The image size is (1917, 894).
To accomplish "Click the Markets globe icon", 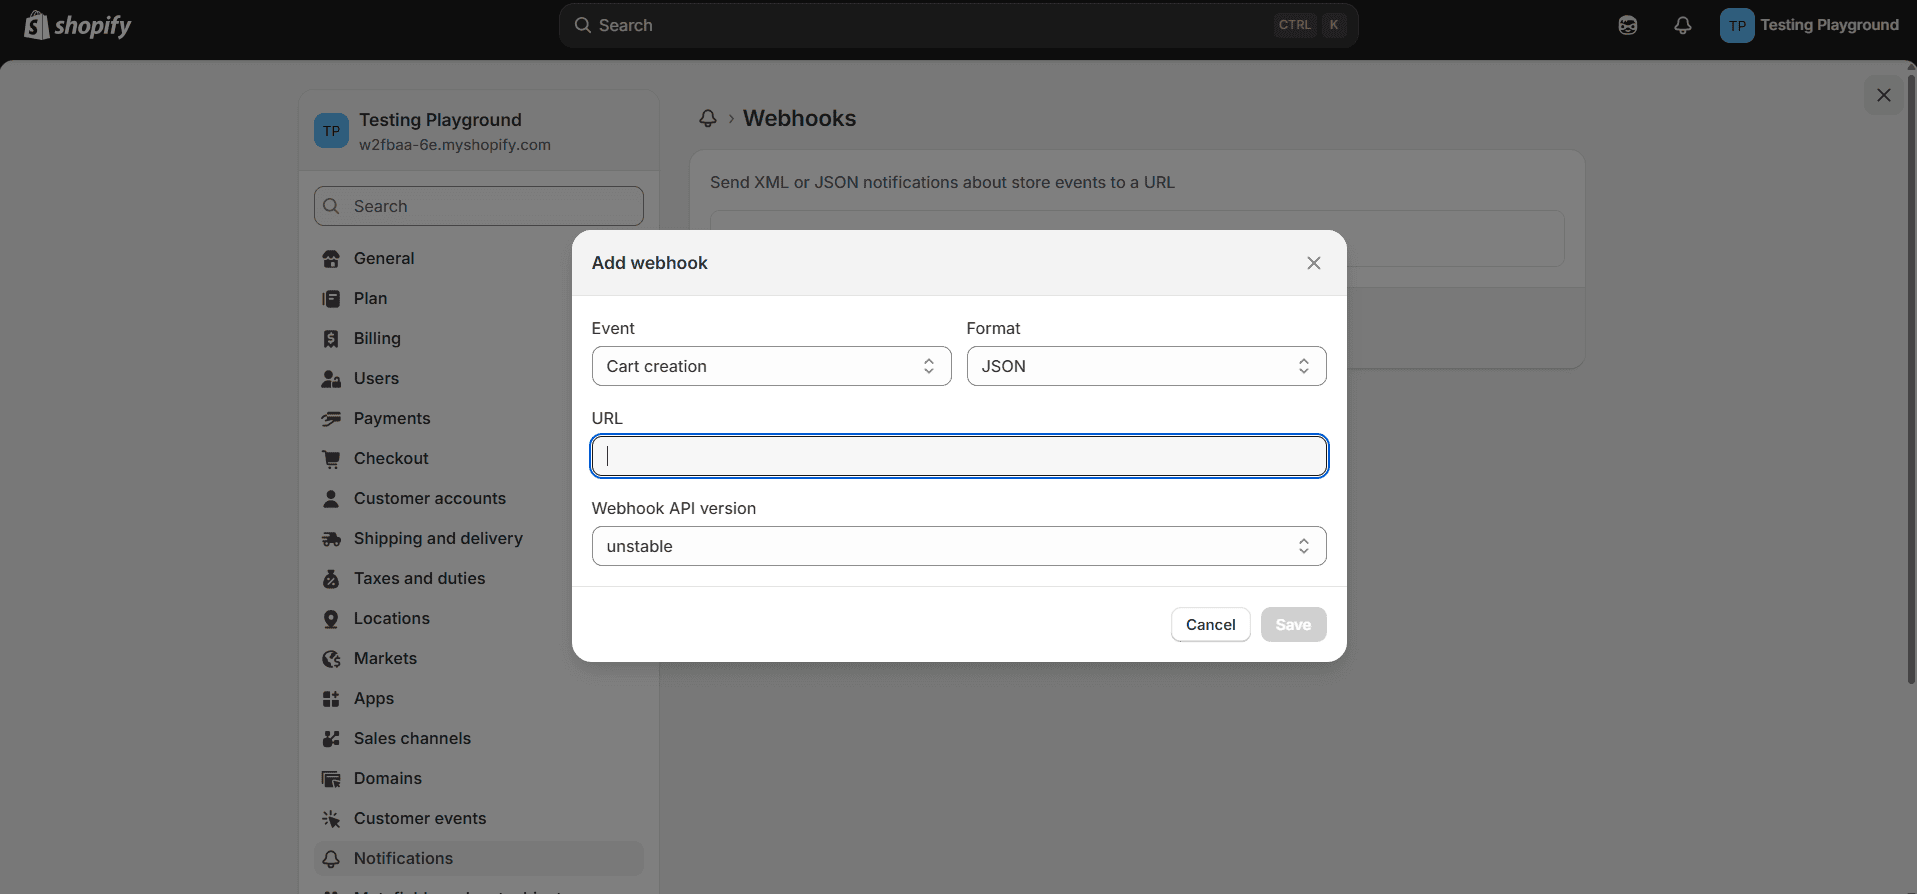I will click(331, 659).
